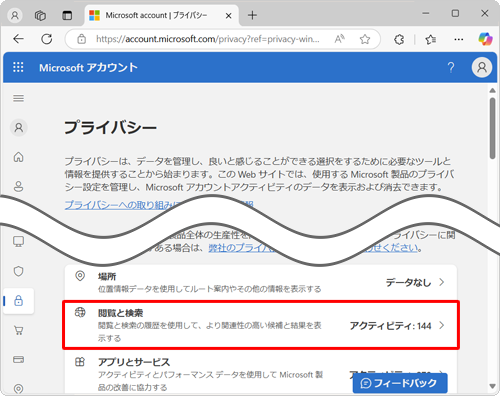The height and width of the screenshot is (396, 500).
Task: Launch Copilot from the toolbar
Action: coord(485,39)
